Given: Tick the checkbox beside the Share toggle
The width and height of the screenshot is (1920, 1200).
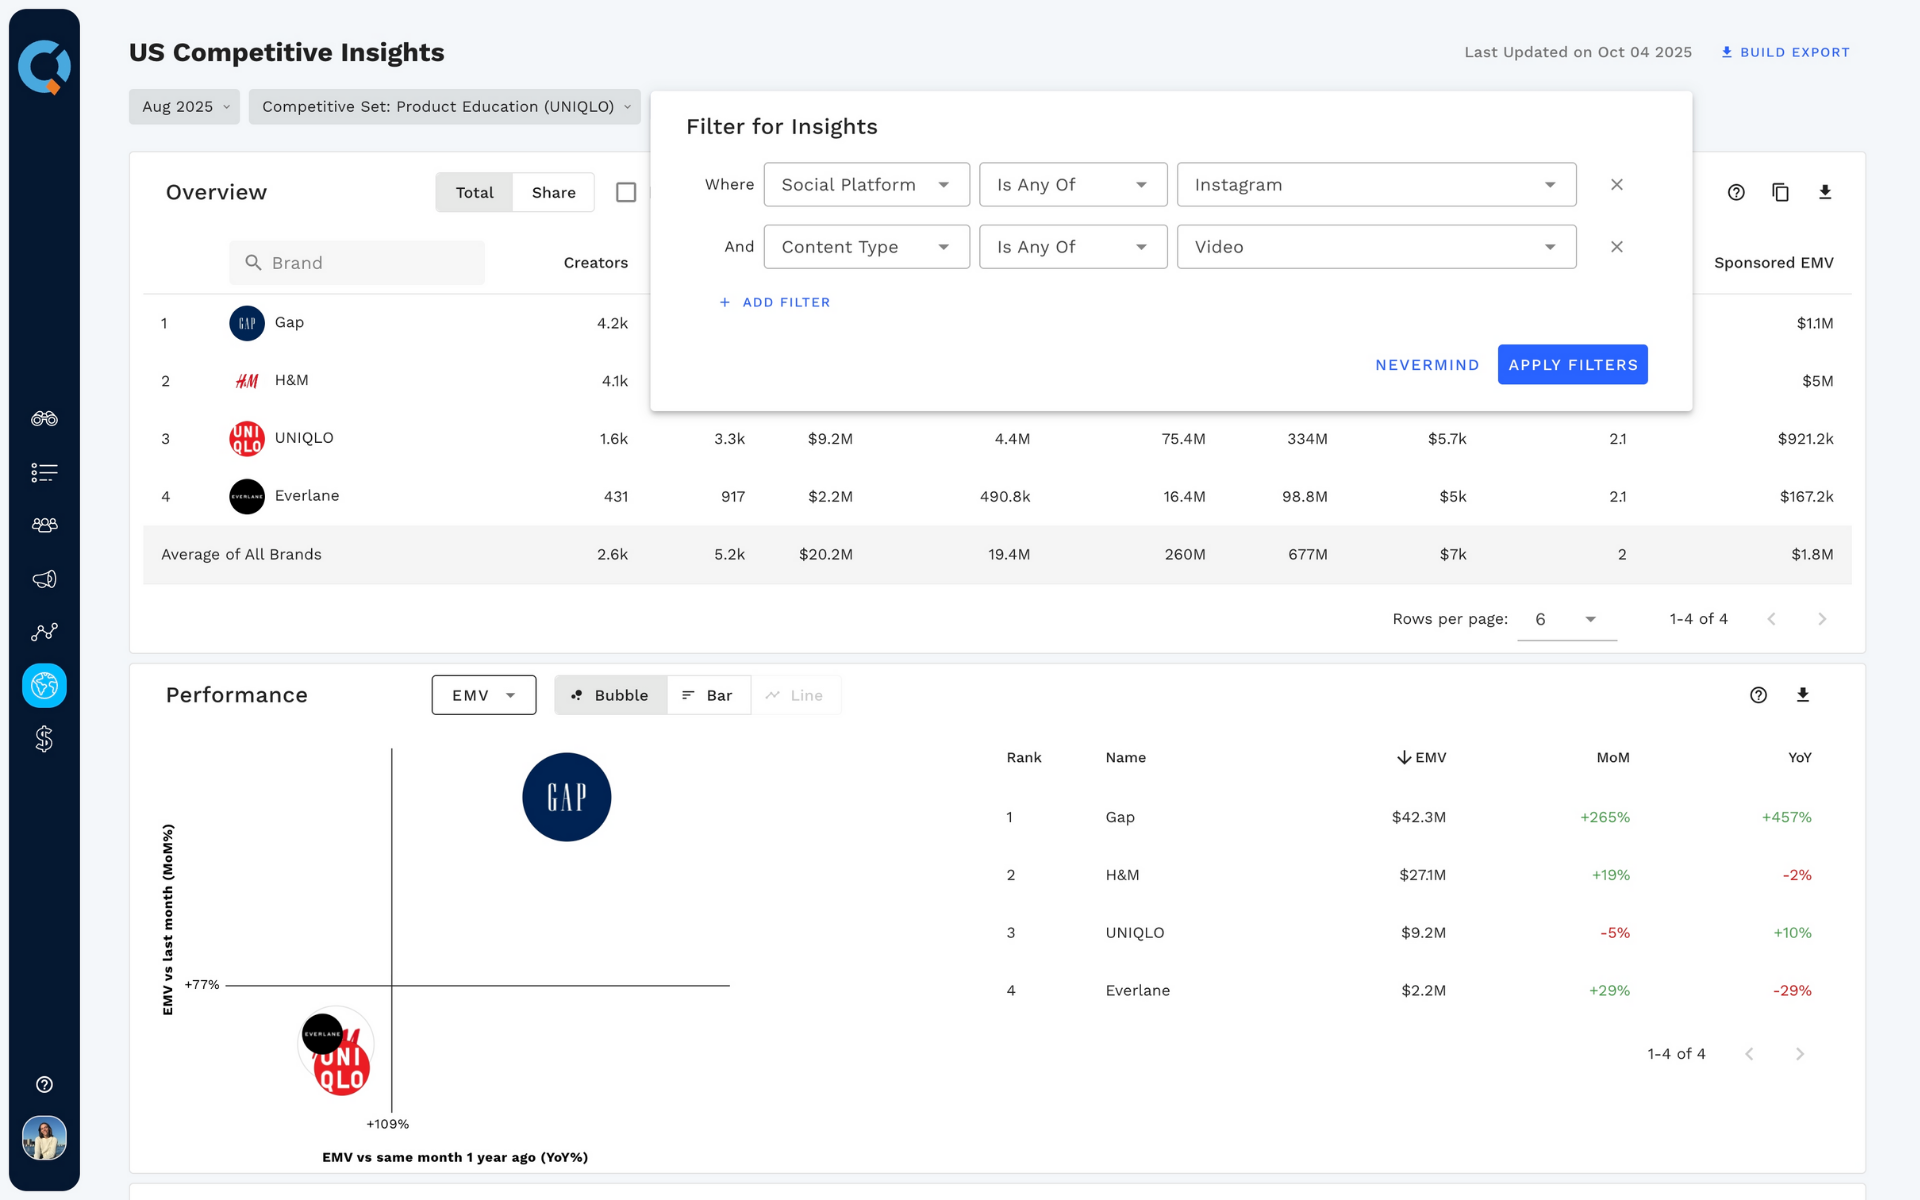Looking at the screenshot, I should (627, 192).
